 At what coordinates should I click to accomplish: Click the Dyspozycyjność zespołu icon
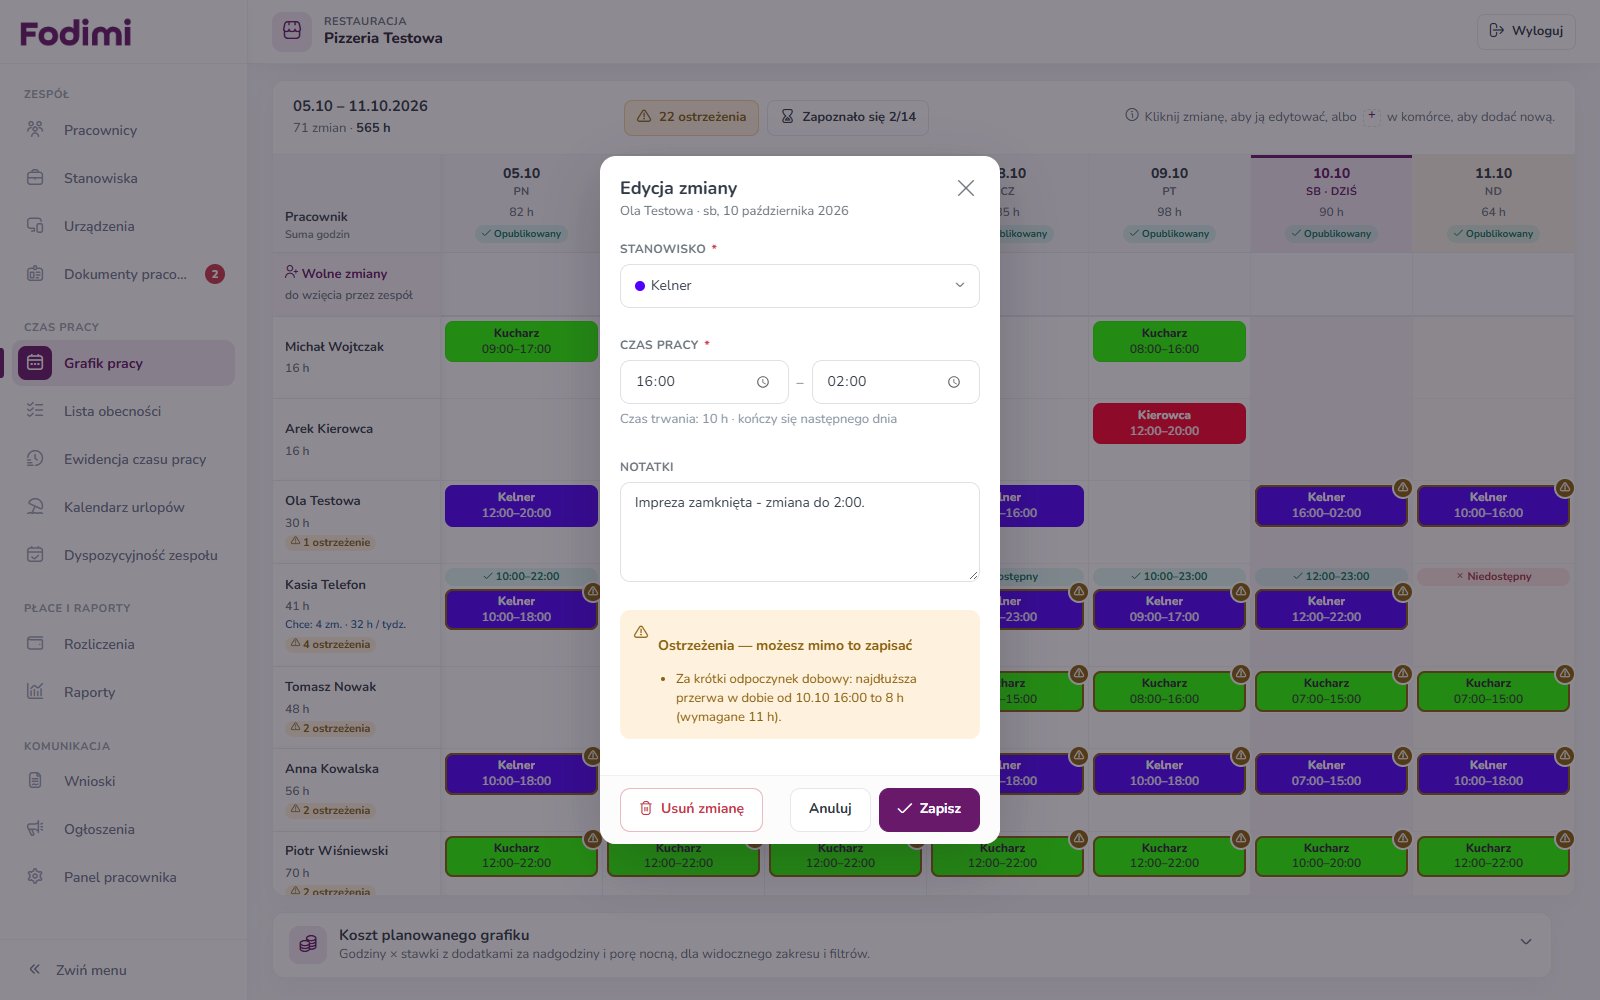(35, 555)
